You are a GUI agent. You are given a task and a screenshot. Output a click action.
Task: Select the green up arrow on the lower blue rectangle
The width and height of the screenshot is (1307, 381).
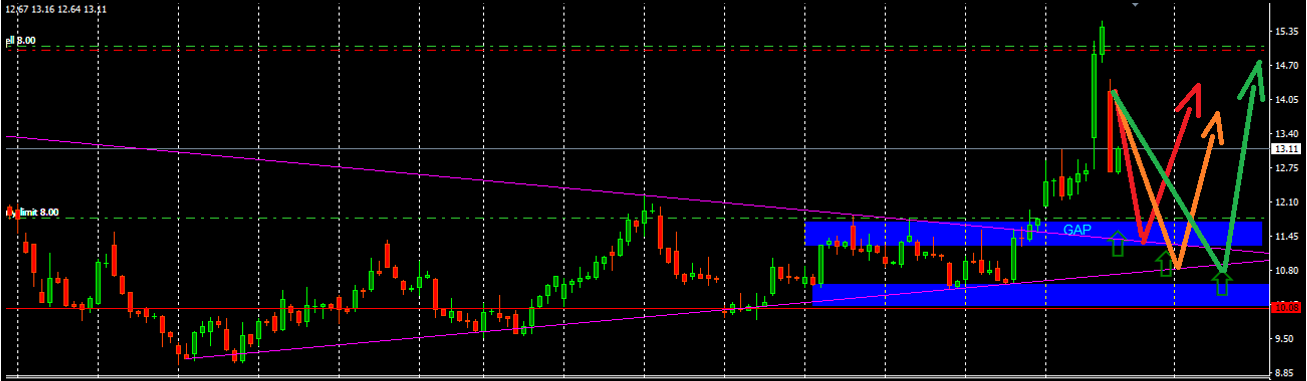[x=1221, y=283]
